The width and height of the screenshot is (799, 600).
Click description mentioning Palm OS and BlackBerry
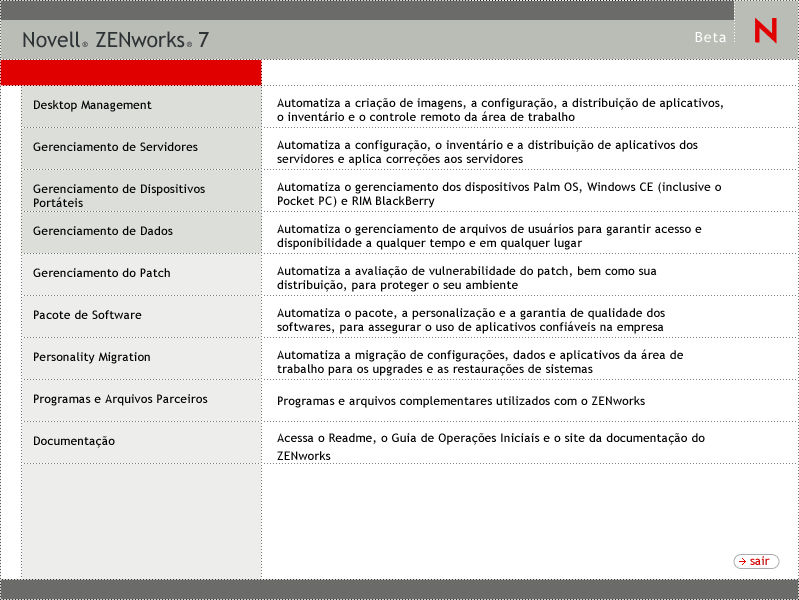click(x=499, y=194)
